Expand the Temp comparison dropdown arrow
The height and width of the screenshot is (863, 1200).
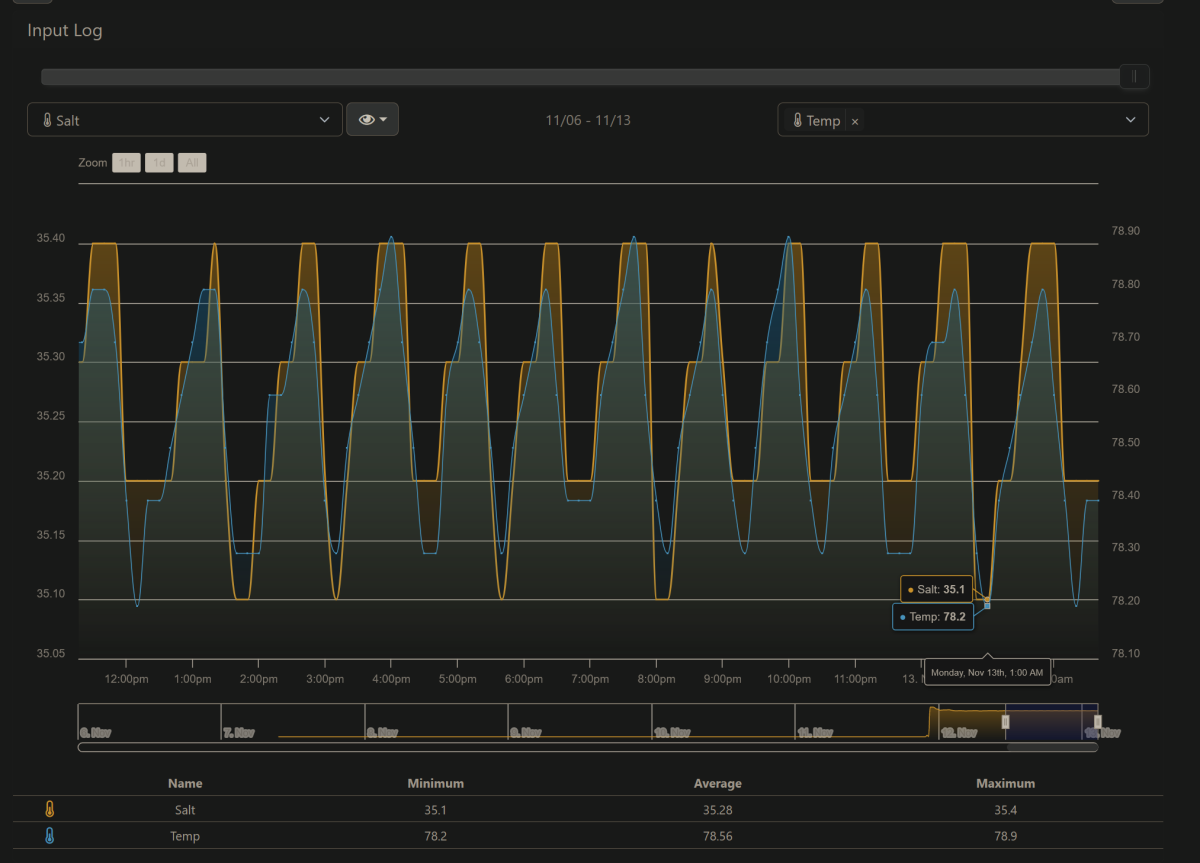(1131, 120)
